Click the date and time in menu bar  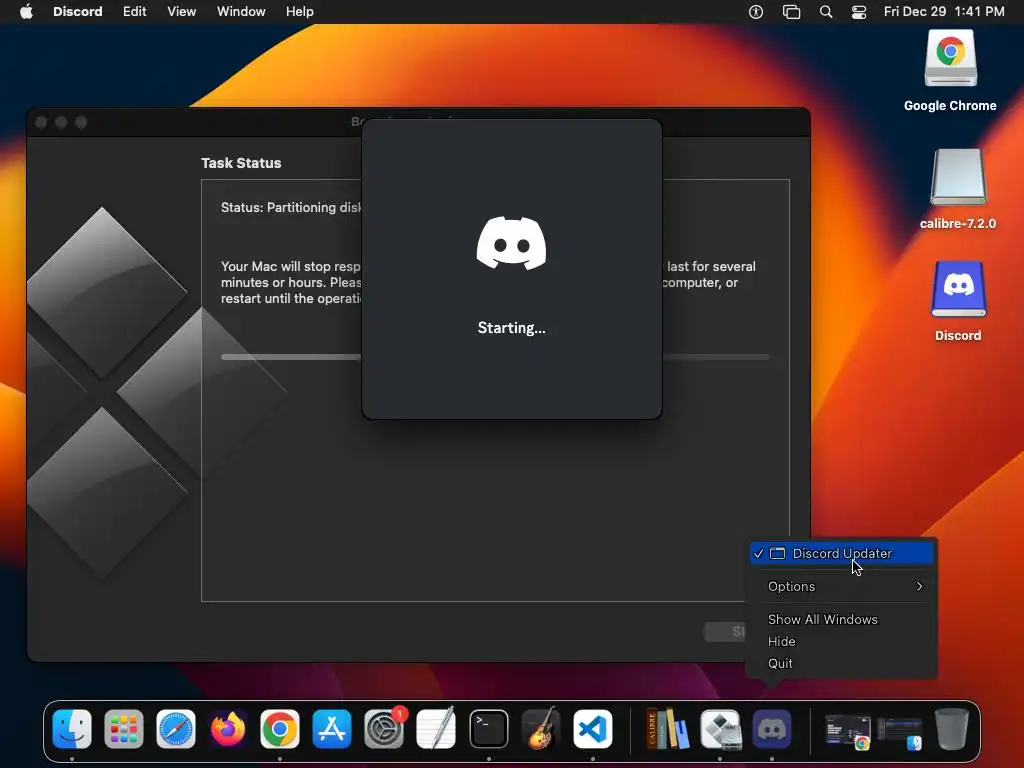click(x=944, y=12)
